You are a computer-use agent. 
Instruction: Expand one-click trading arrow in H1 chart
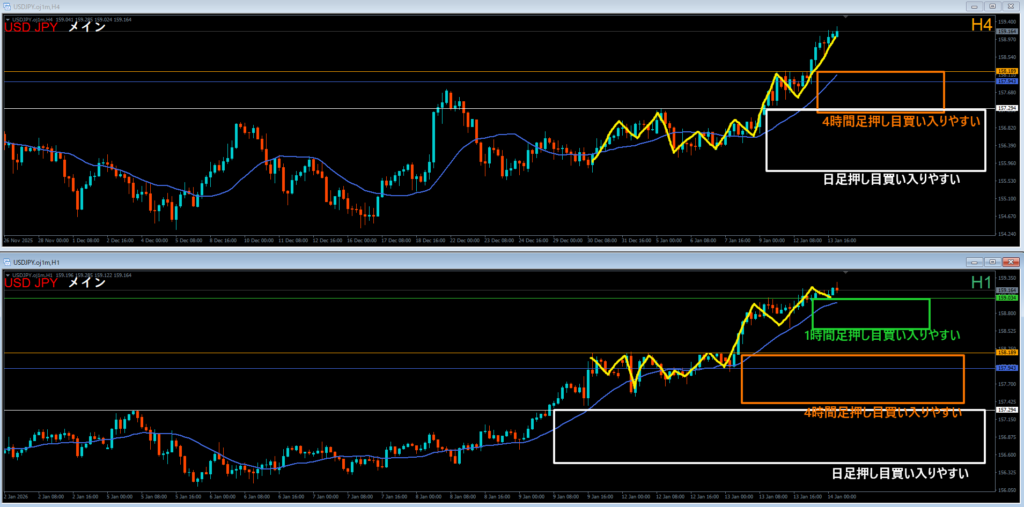(x=7, y=274)
